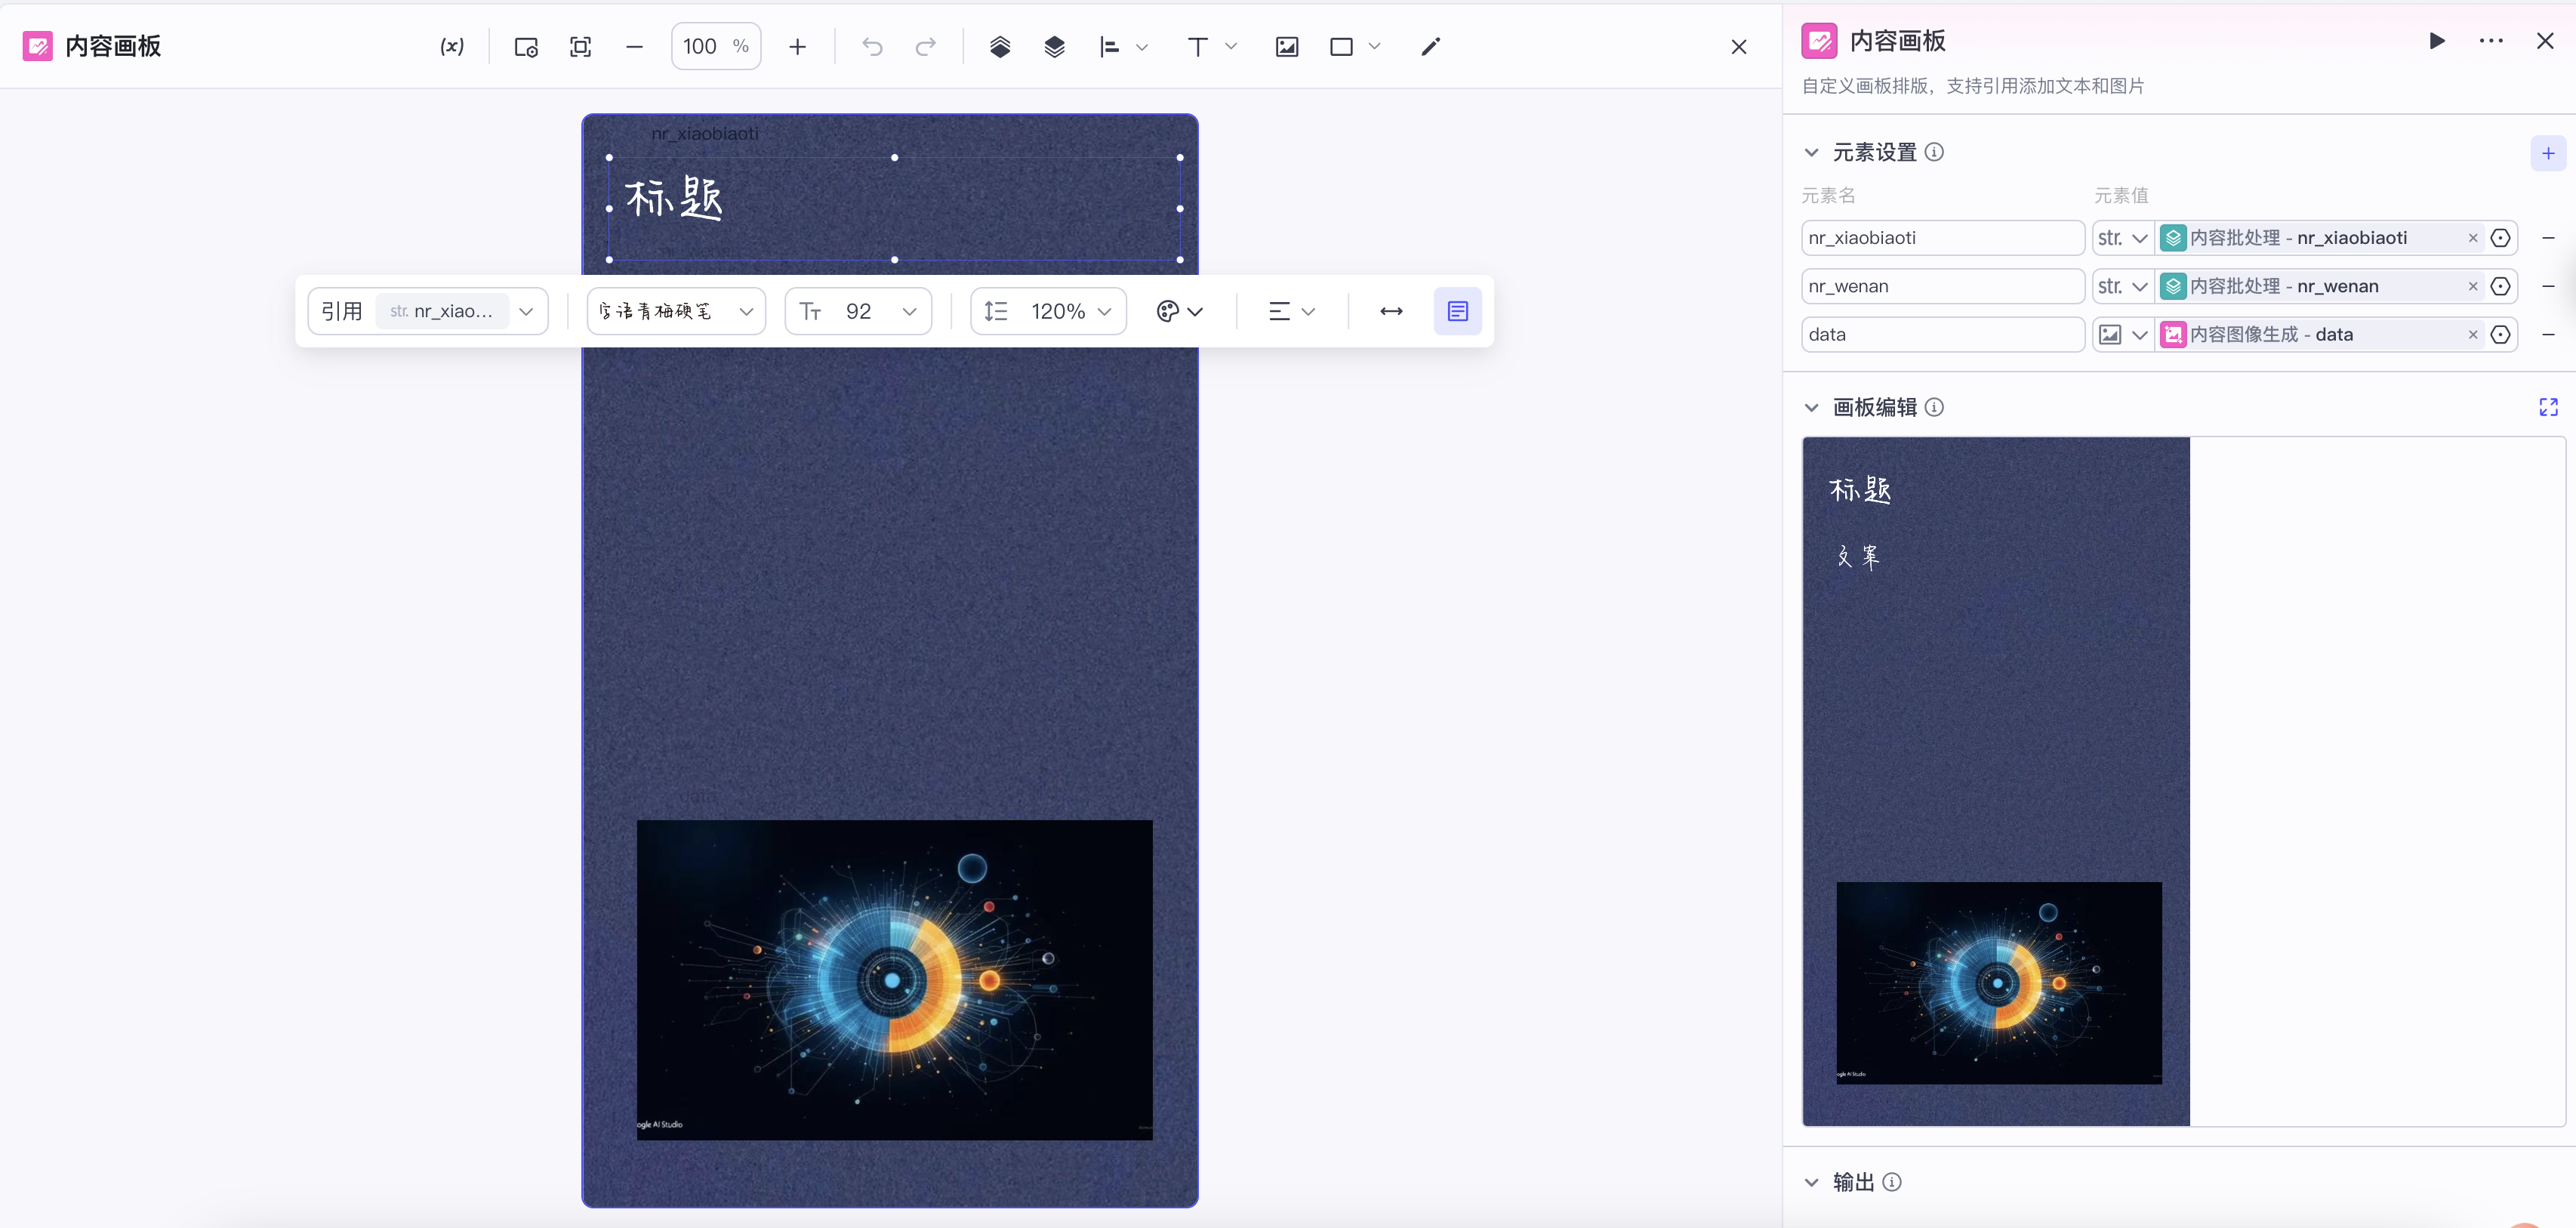Run the node with the play icon
Screen dimensions: 2576x1228
pyautogui.click(x=2436, y=41)
